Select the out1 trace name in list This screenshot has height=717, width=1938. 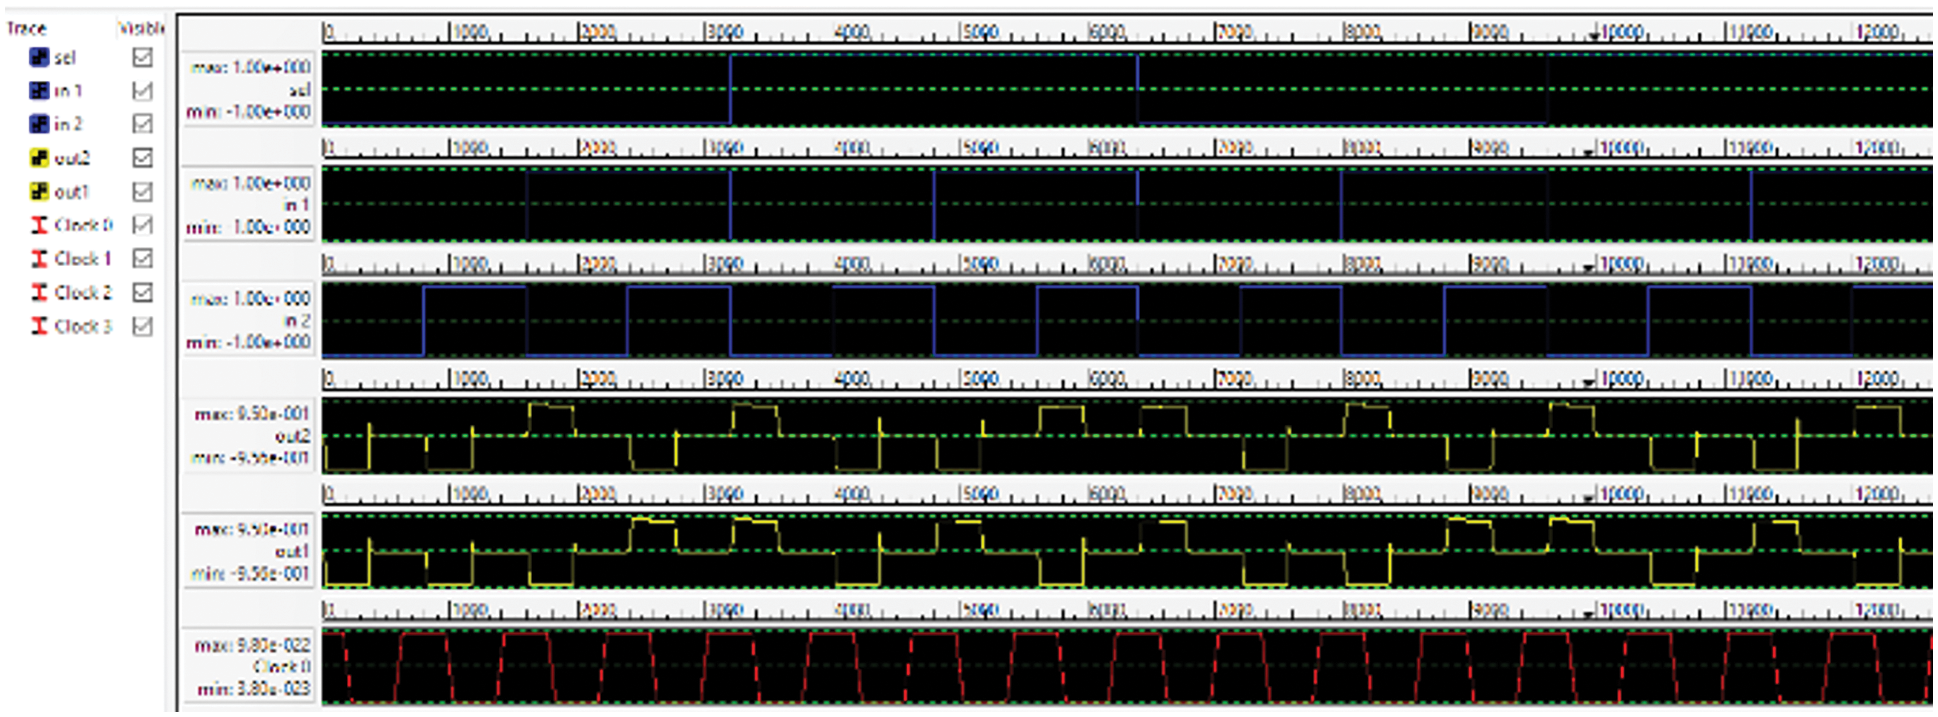71,191
